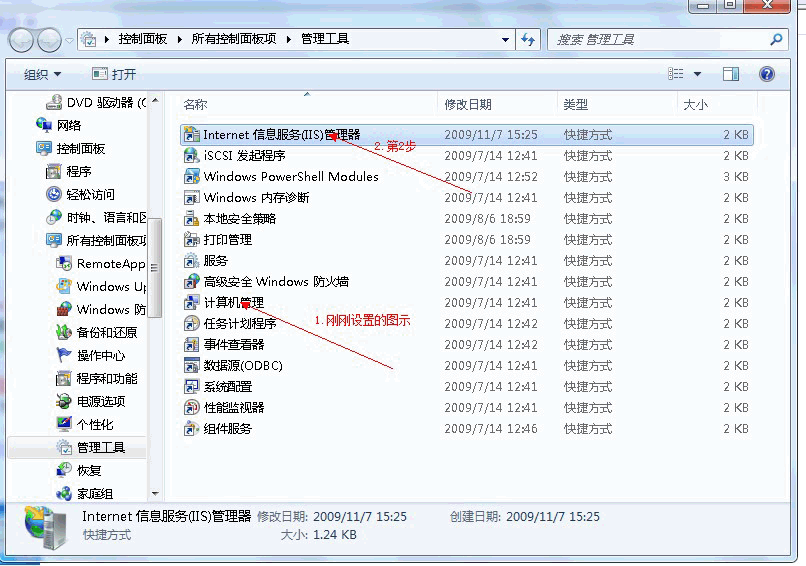Select 家庭组 tree item

pyautogui.click(x=85, y=494)
